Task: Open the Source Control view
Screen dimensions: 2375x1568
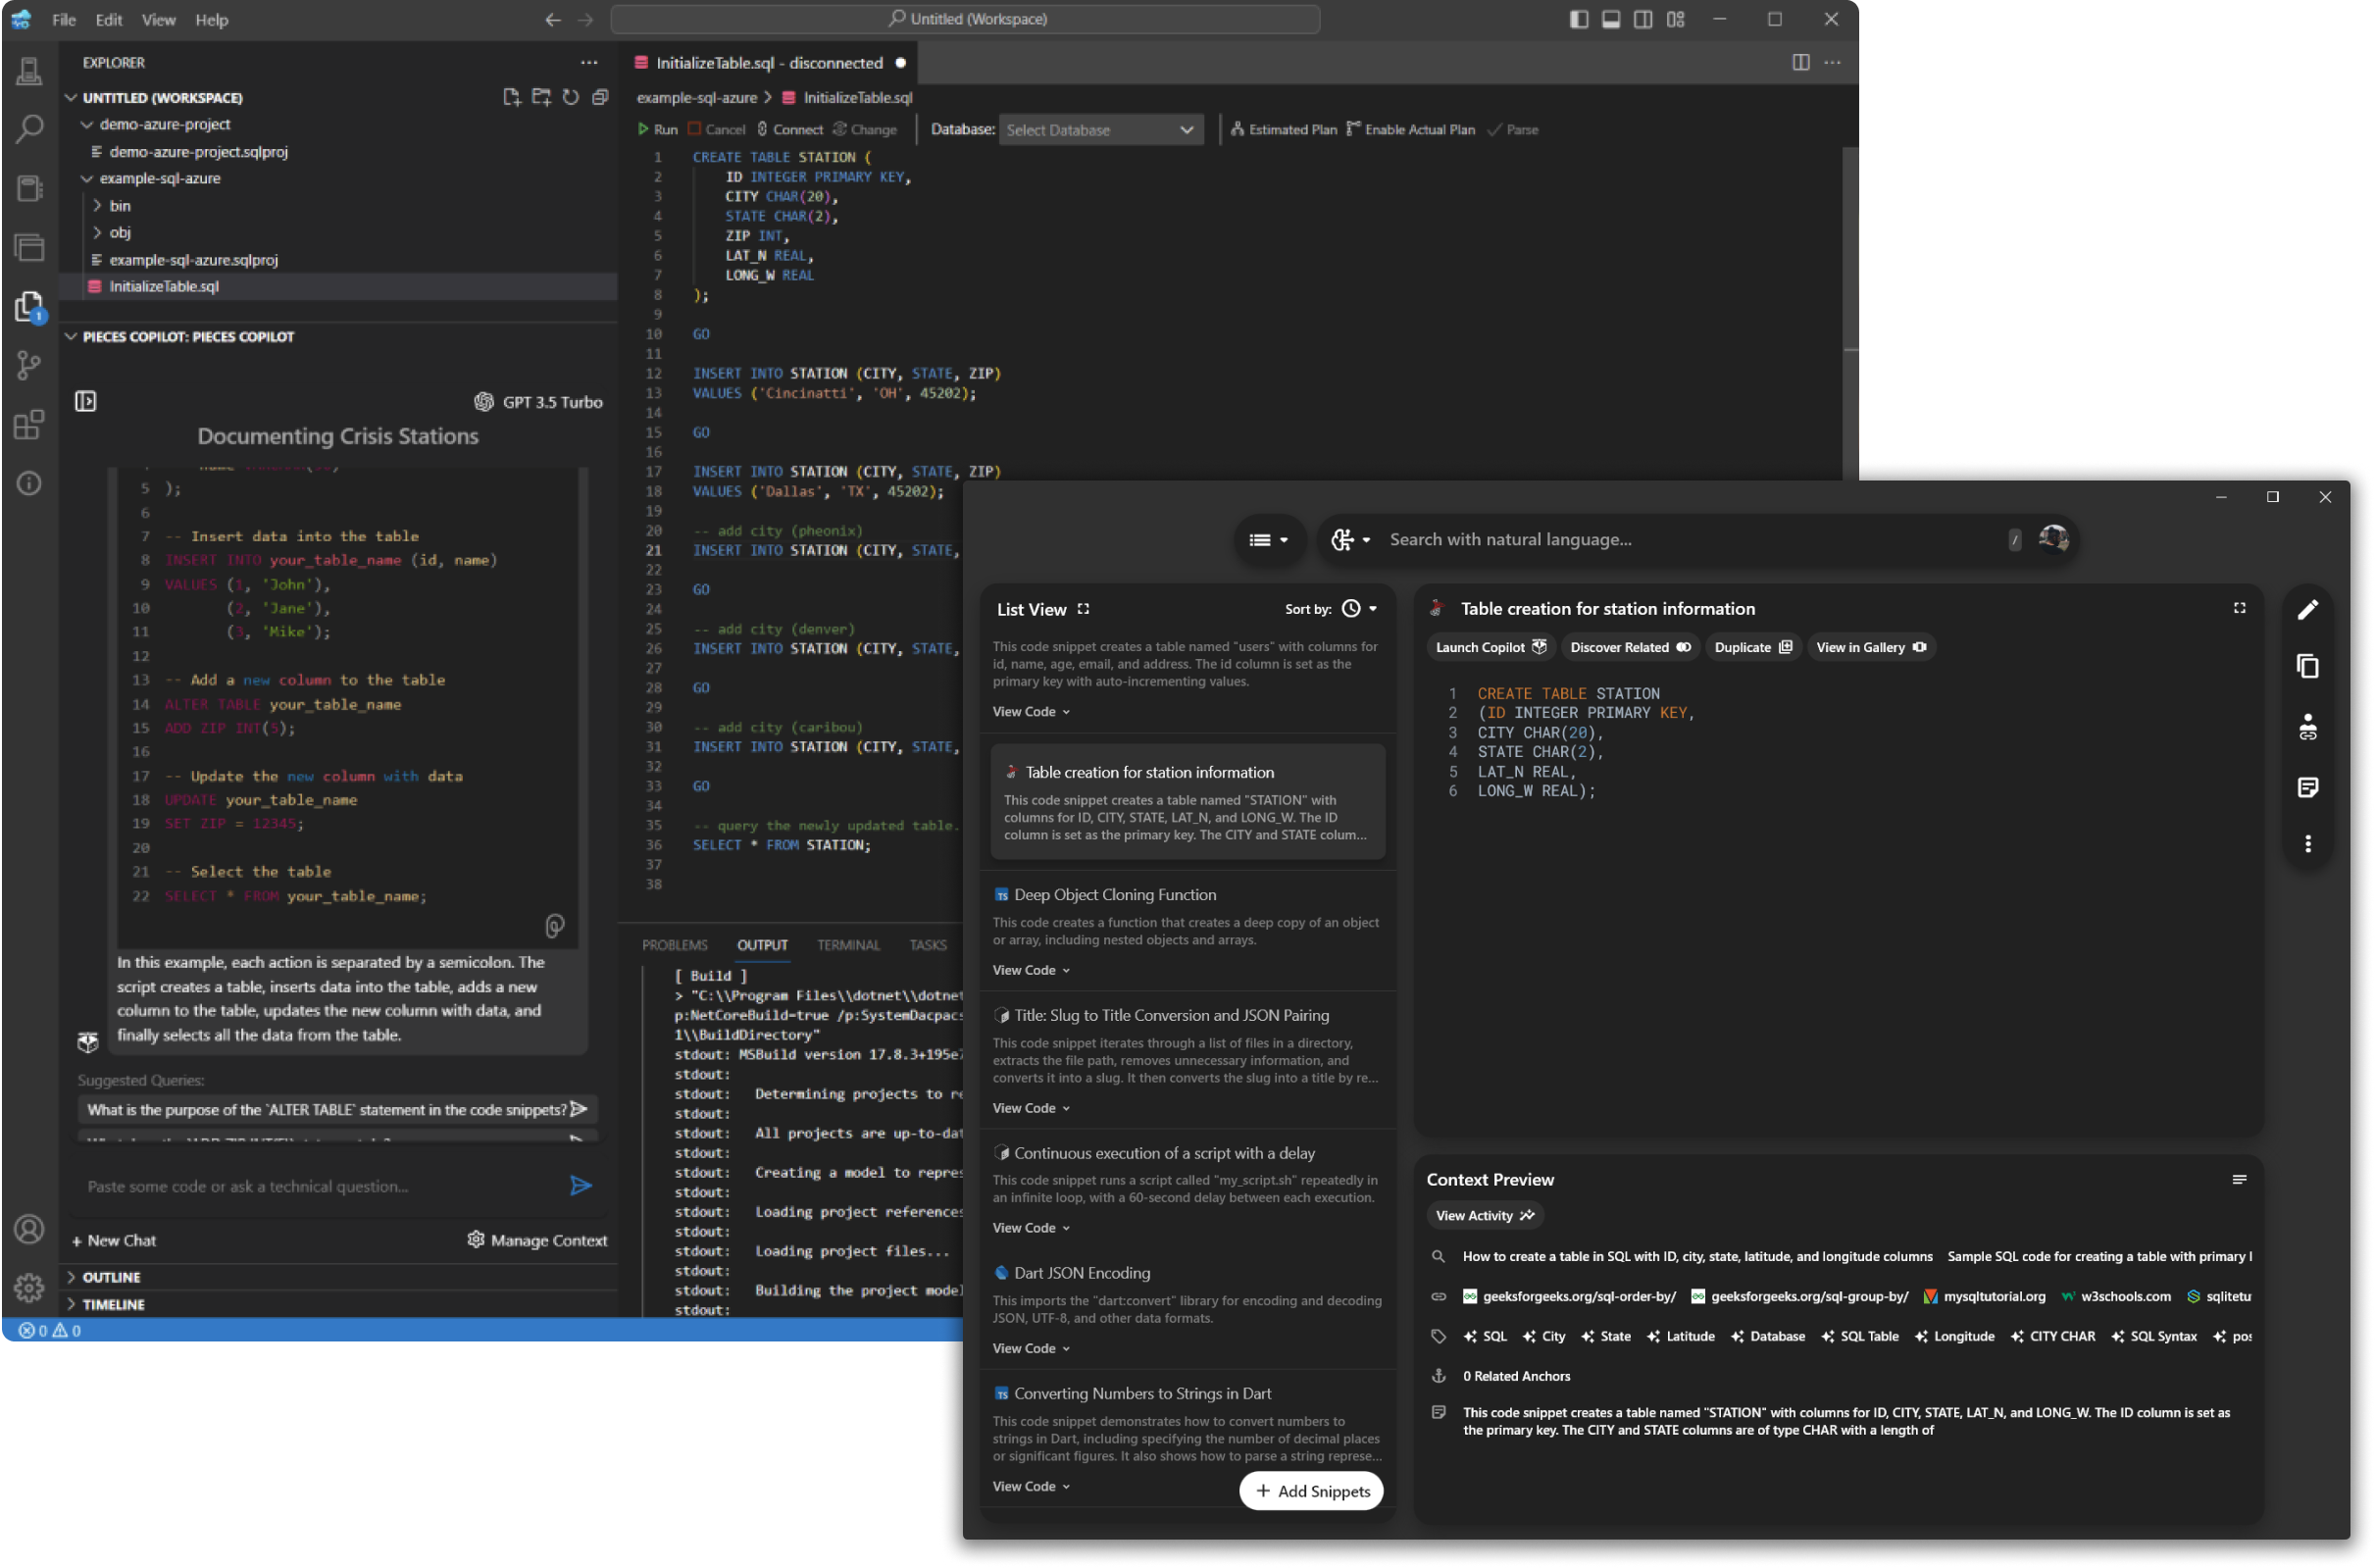Action: click(29, 364)
